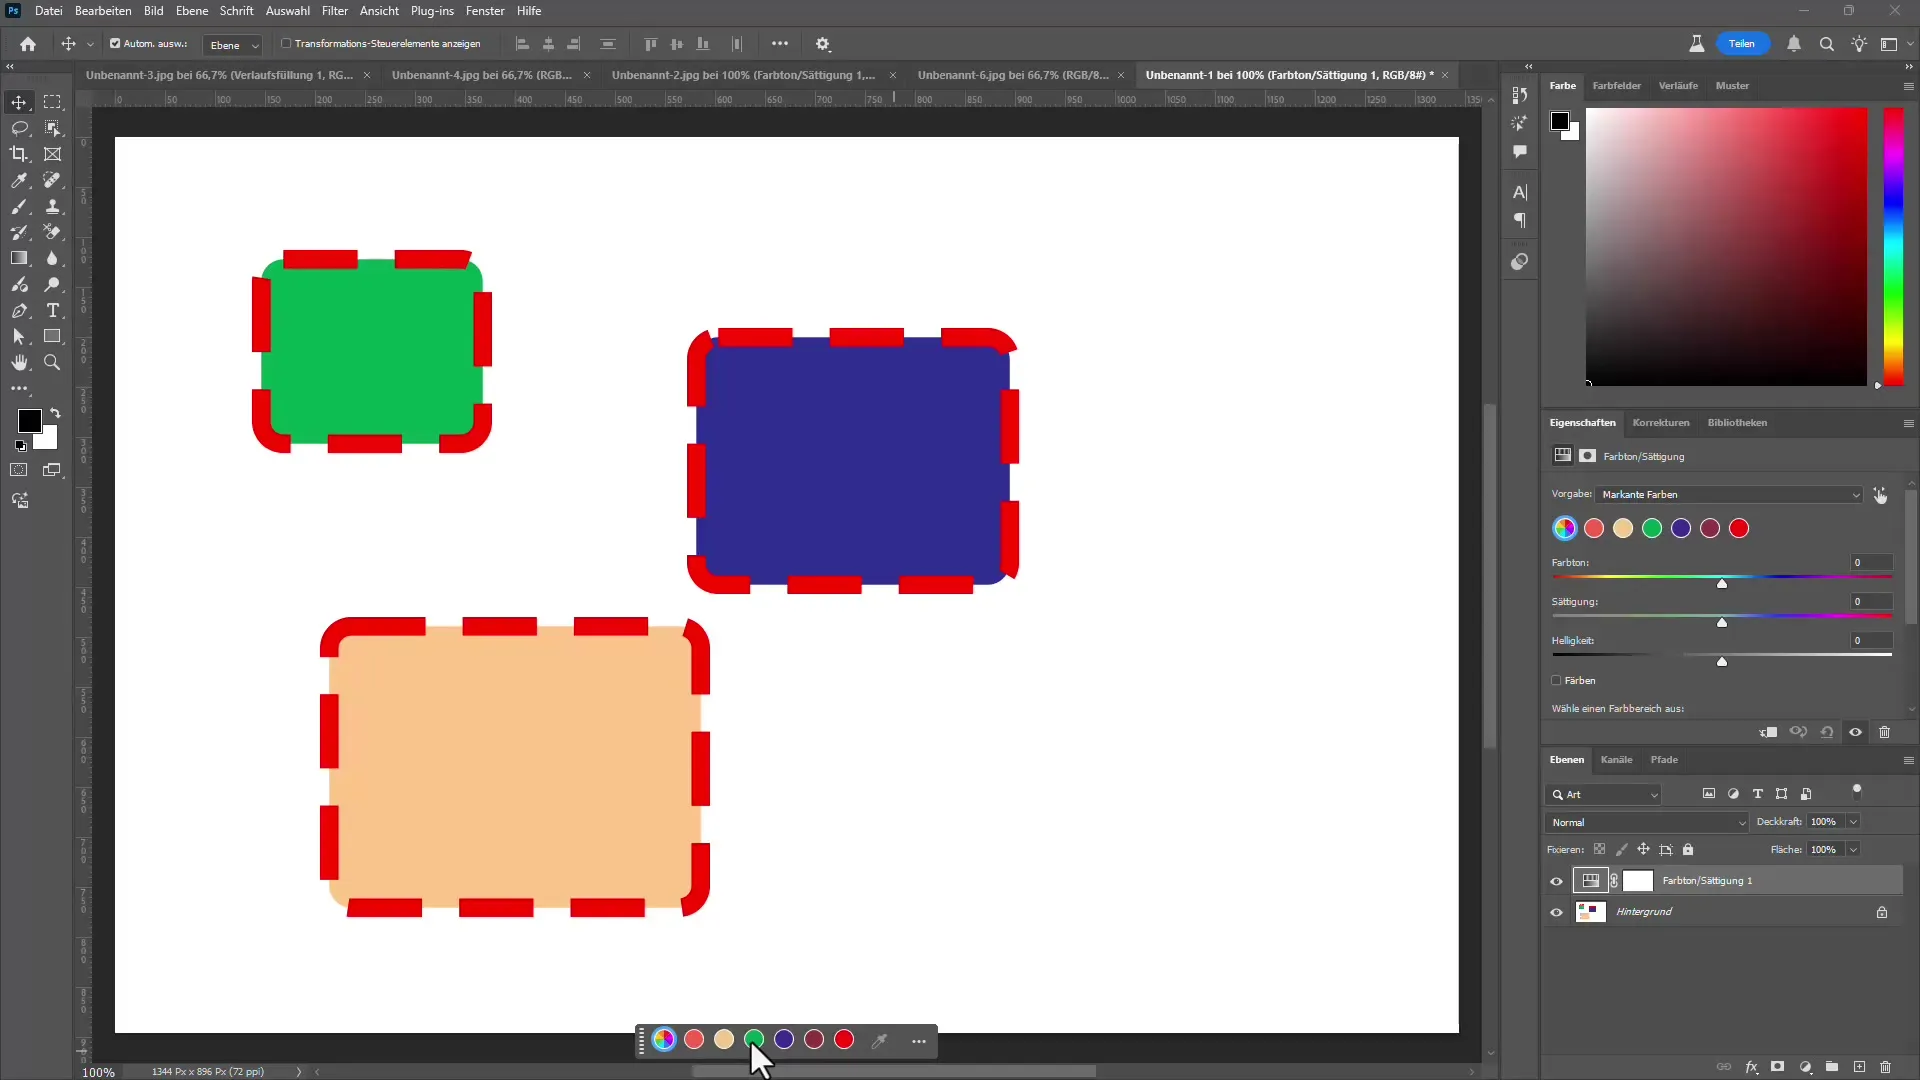Open the Deckkraft opacity dropdown arrow
The width and height of the screenshot is (1920, 1080).
(x=1853, y=822)
